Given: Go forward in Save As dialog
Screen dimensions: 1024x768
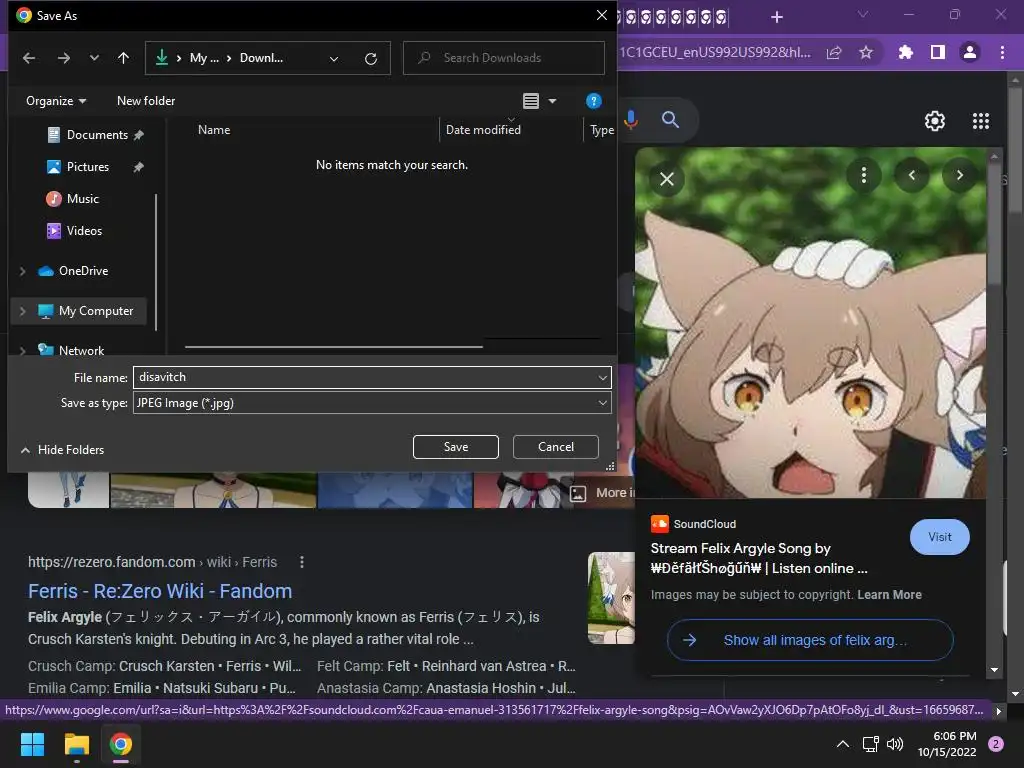Looking at the screenshot, I should click(x=63, y=58).
